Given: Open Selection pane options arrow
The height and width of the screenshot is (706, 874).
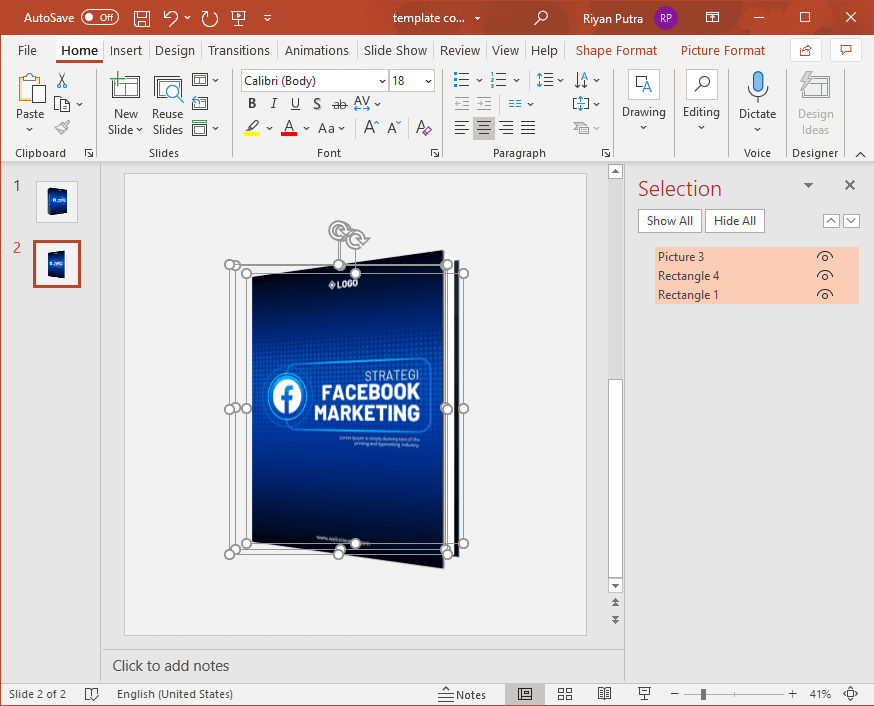Looking at the screenshot, I should pyautogui.click(x=808, y=186).
